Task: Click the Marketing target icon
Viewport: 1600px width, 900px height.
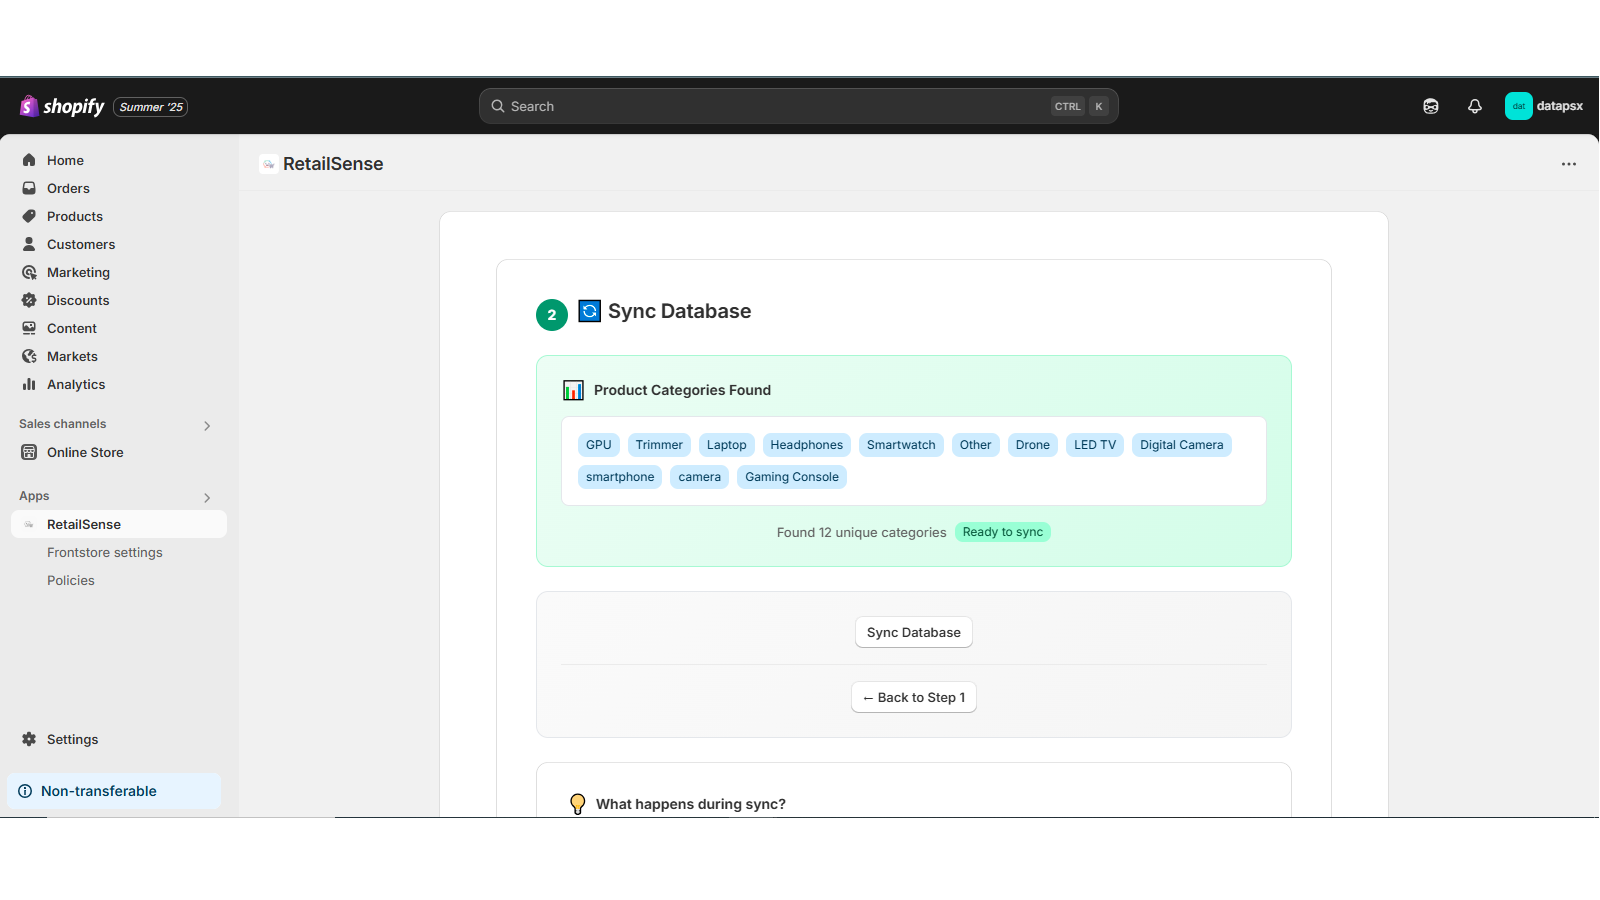Action: 29,272
